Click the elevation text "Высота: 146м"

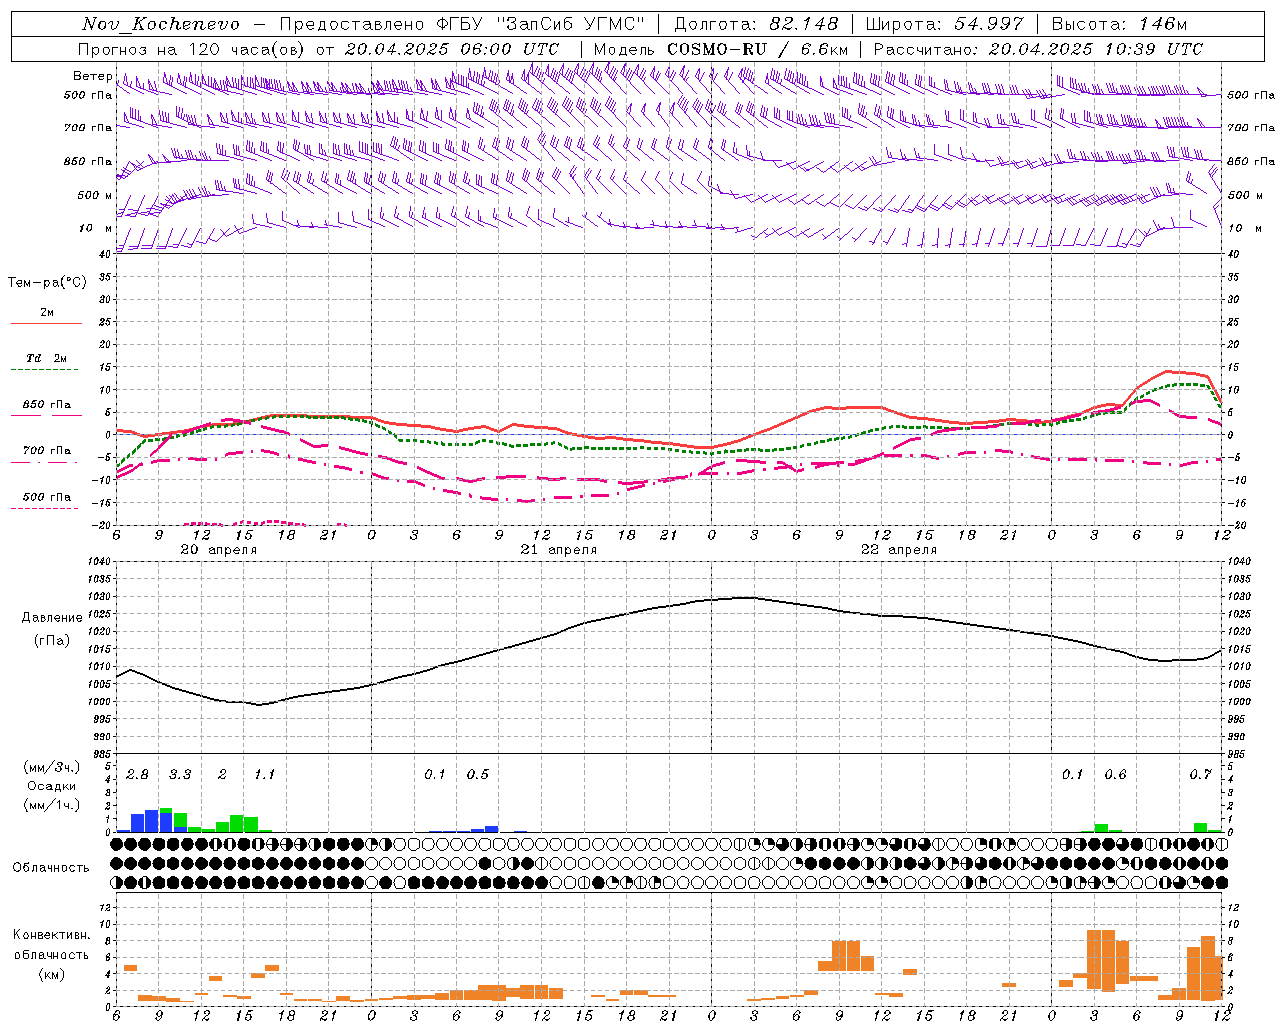coord(1120,25)
